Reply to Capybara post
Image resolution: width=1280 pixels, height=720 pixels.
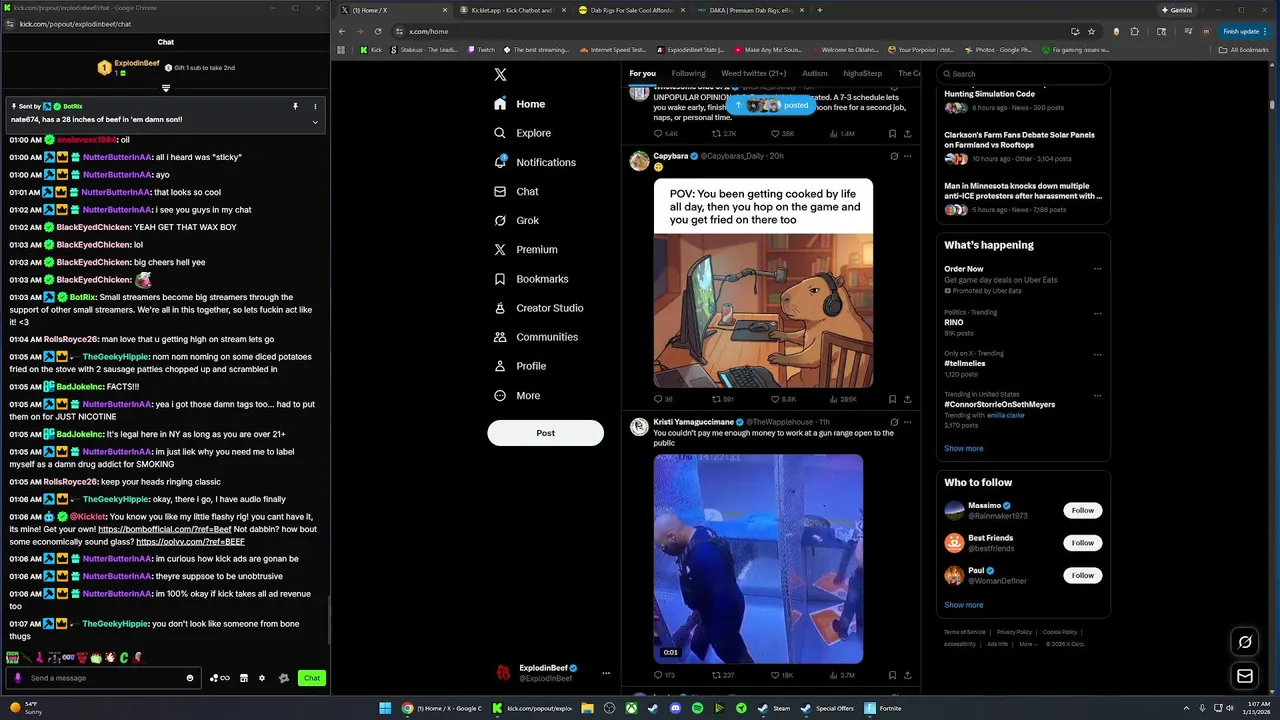pos(663,399)
